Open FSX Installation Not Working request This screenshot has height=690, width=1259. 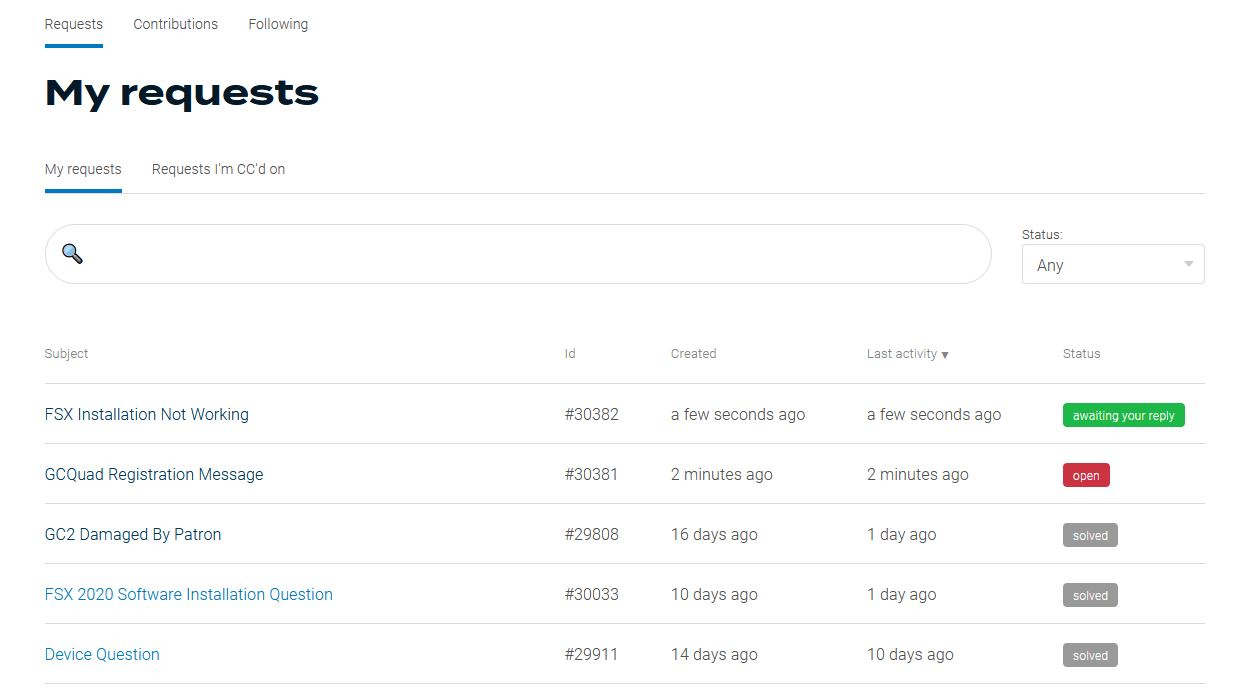[x=147, y=414]
